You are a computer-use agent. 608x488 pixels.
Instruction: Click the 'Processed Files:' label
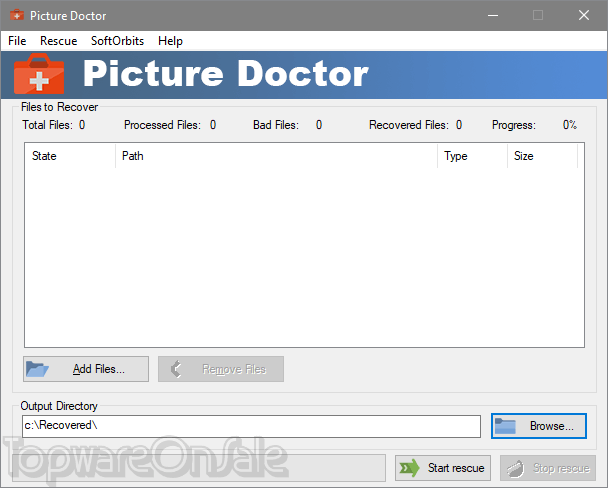[x=162, y=125]
